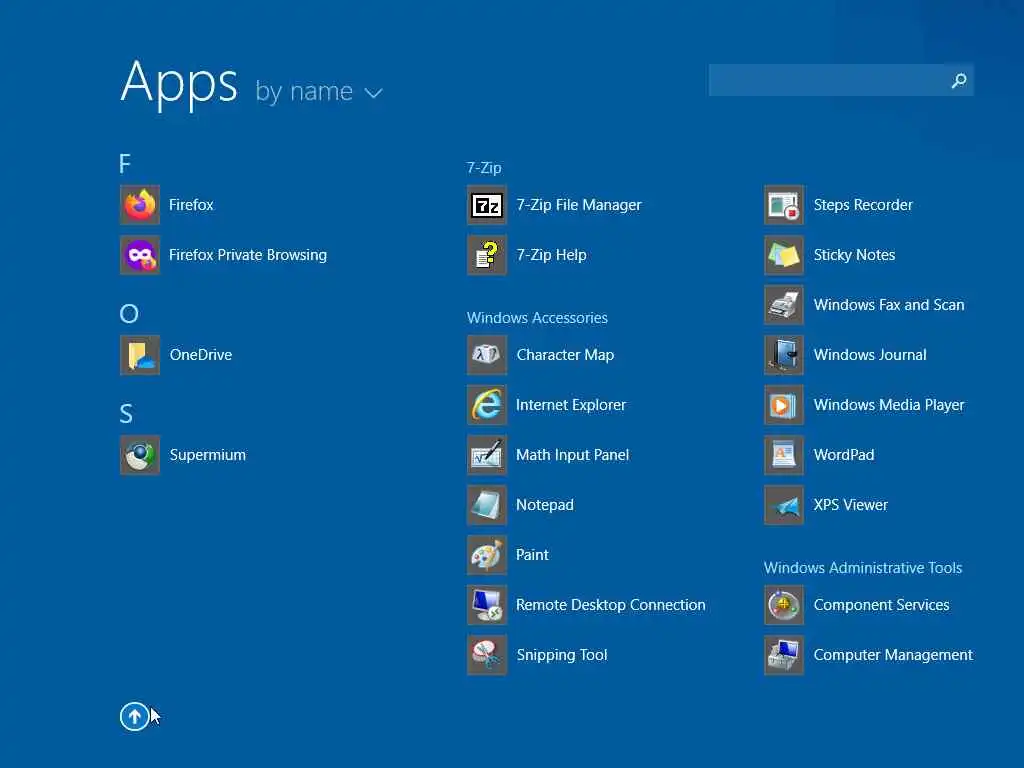Viewport: 1024px width, 768px height.
Task: Launch the Math Input Panel icon
Action: click(487, 455)
